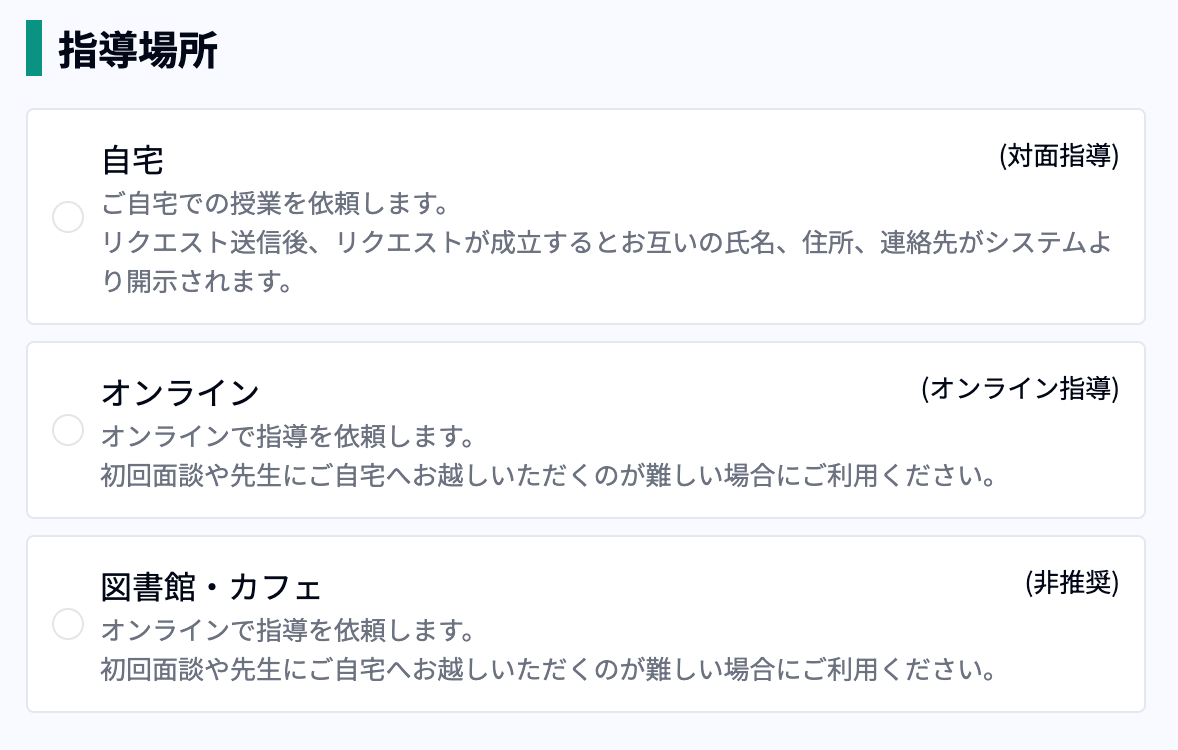Screen dimensions: 1178x750
Task: Click the 図書館・カフェ option title
Action: click(211, 586)
